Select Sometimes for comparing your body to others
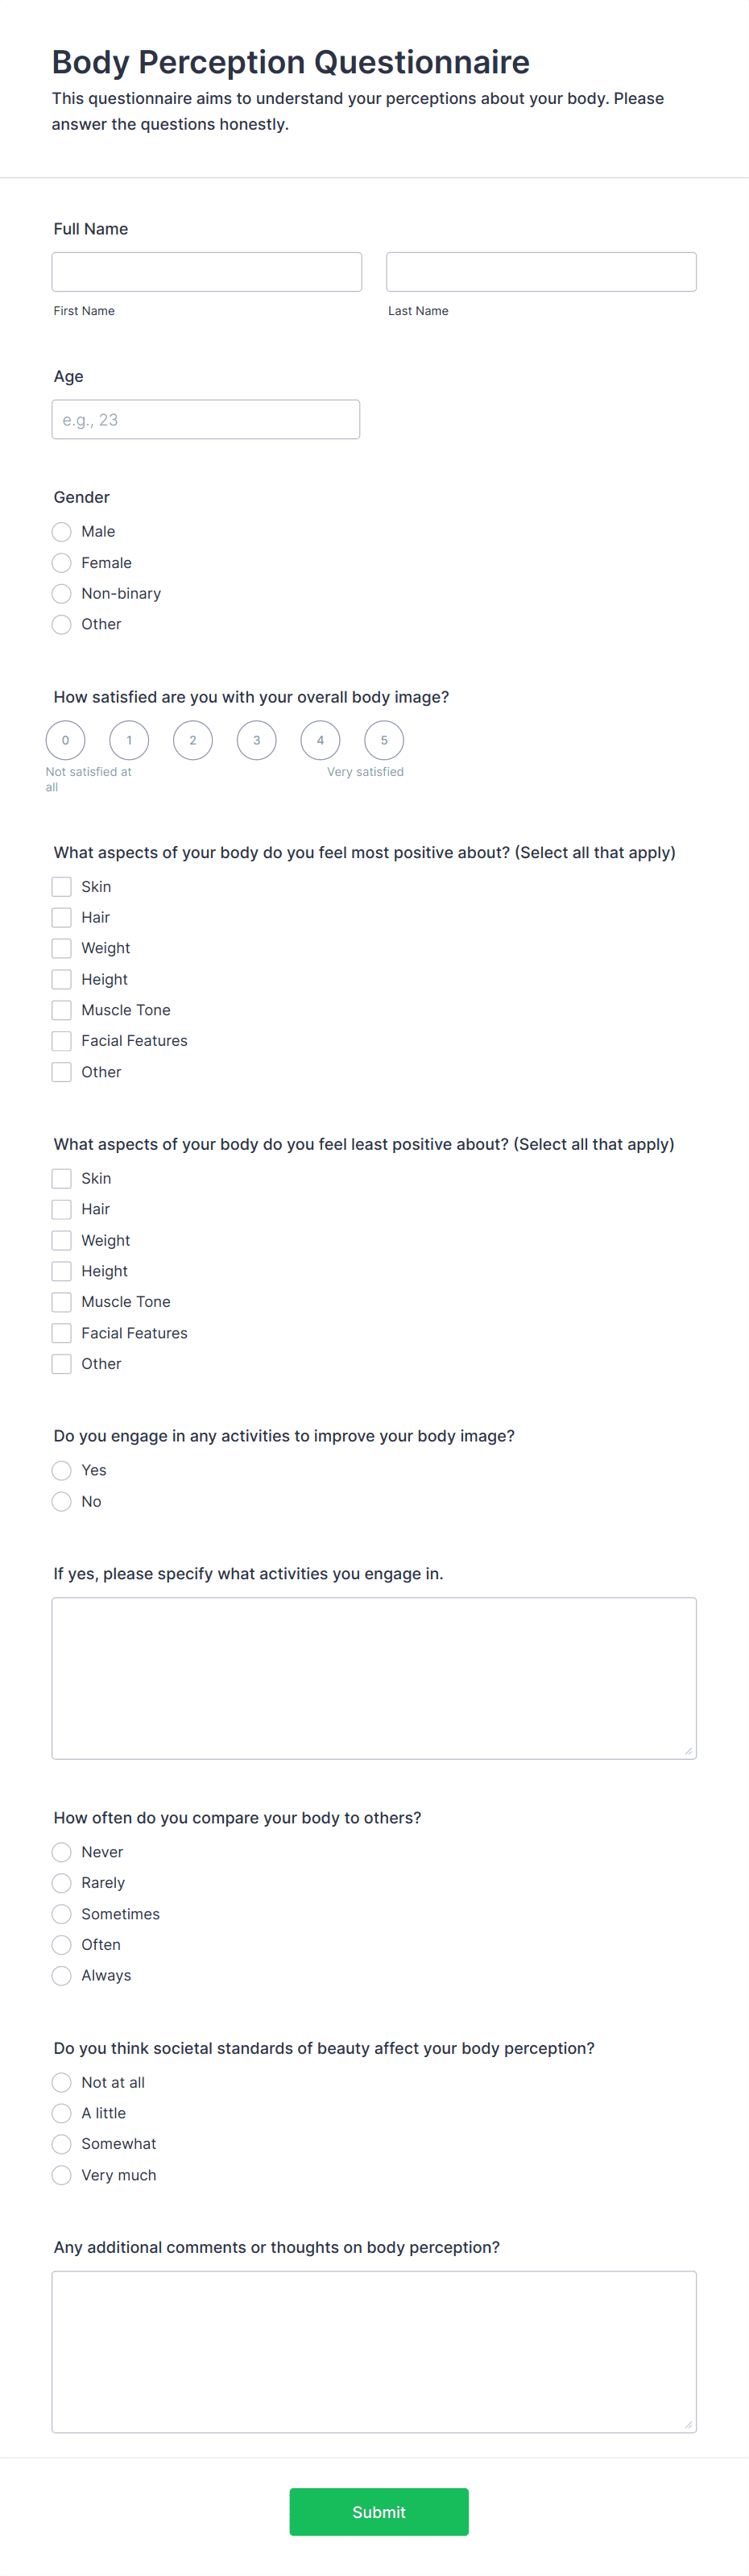The width and height of the screenshot is (749, 2576). pos(61,1913)
